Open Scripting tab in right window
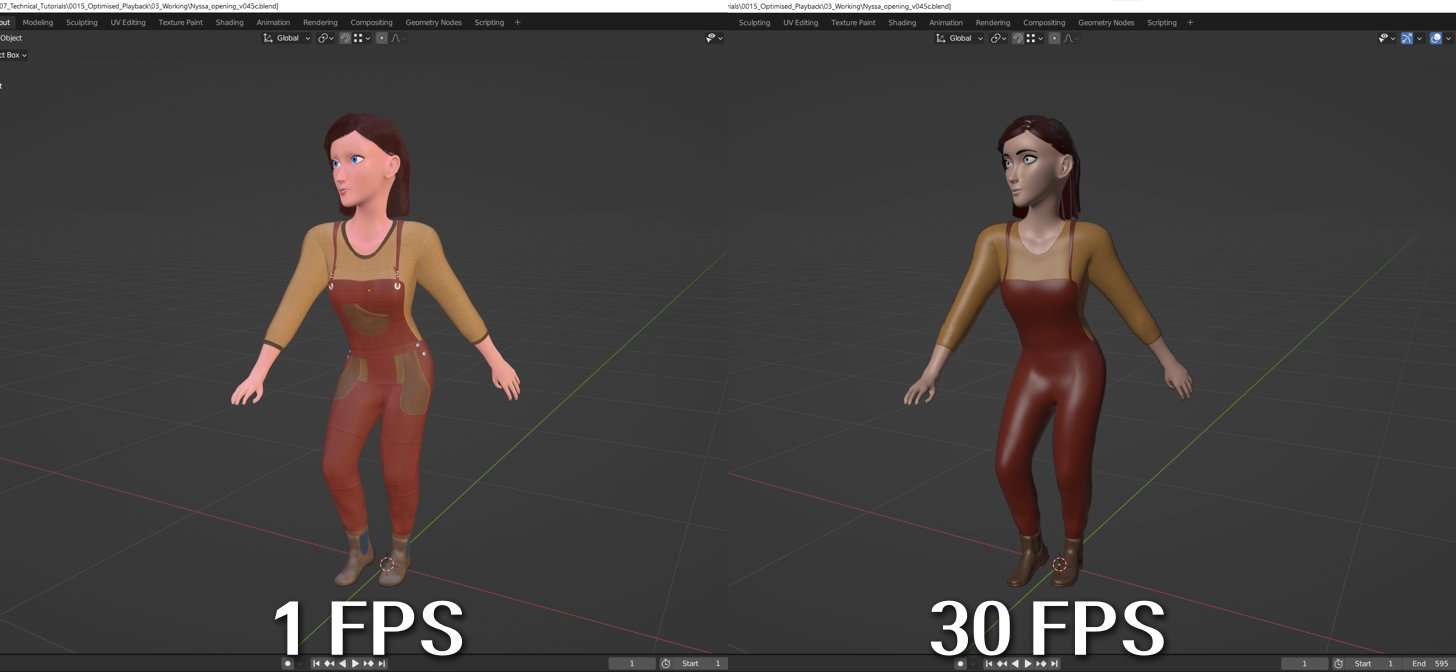The height and width of the screenshot is (672, 1456). pos(1162,22)
